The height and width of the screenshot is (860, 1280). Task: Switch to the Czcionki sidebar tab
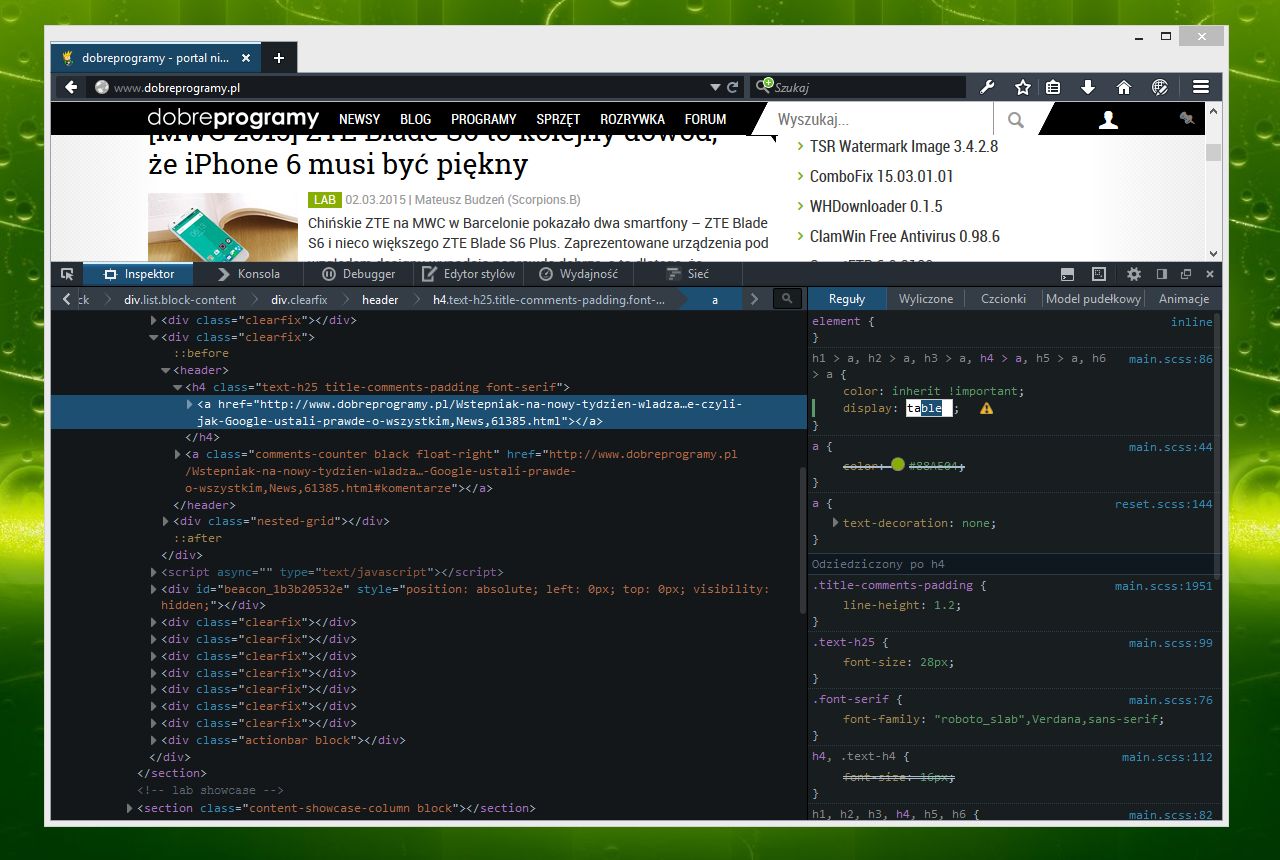(1003, 299)
